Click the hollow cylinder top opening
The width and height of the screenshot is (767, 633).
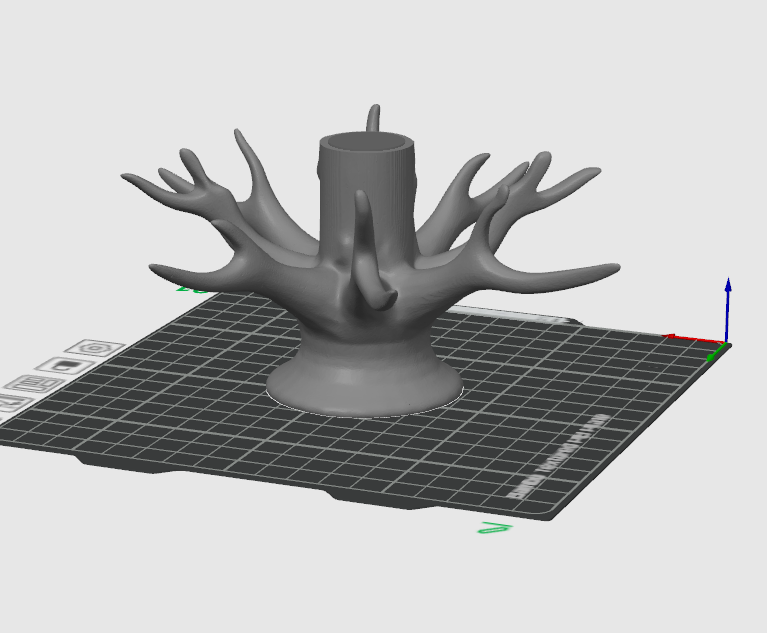(x=366, y=143)
